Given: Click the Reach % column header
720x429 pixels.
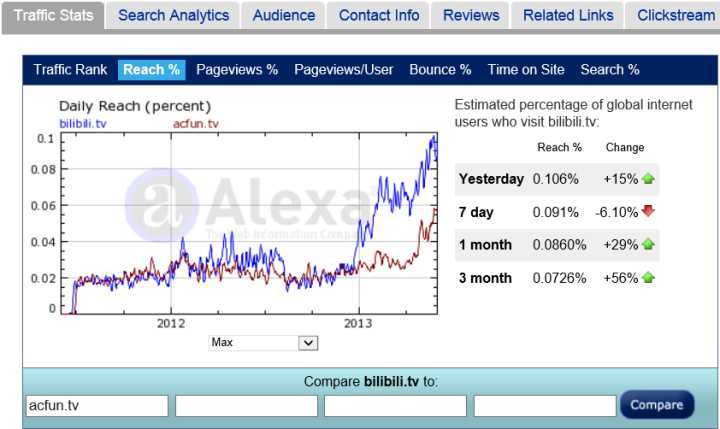Looking at the screenshot, I should [x=559, y=147].
